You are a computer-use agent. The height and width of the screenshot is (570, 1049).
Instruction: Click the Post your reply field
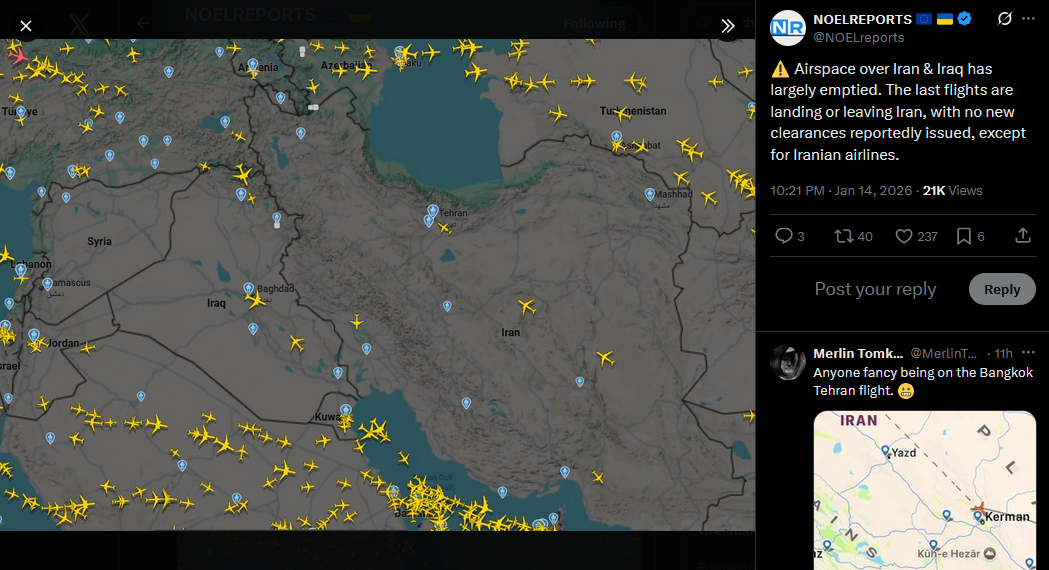coord(875,289)
